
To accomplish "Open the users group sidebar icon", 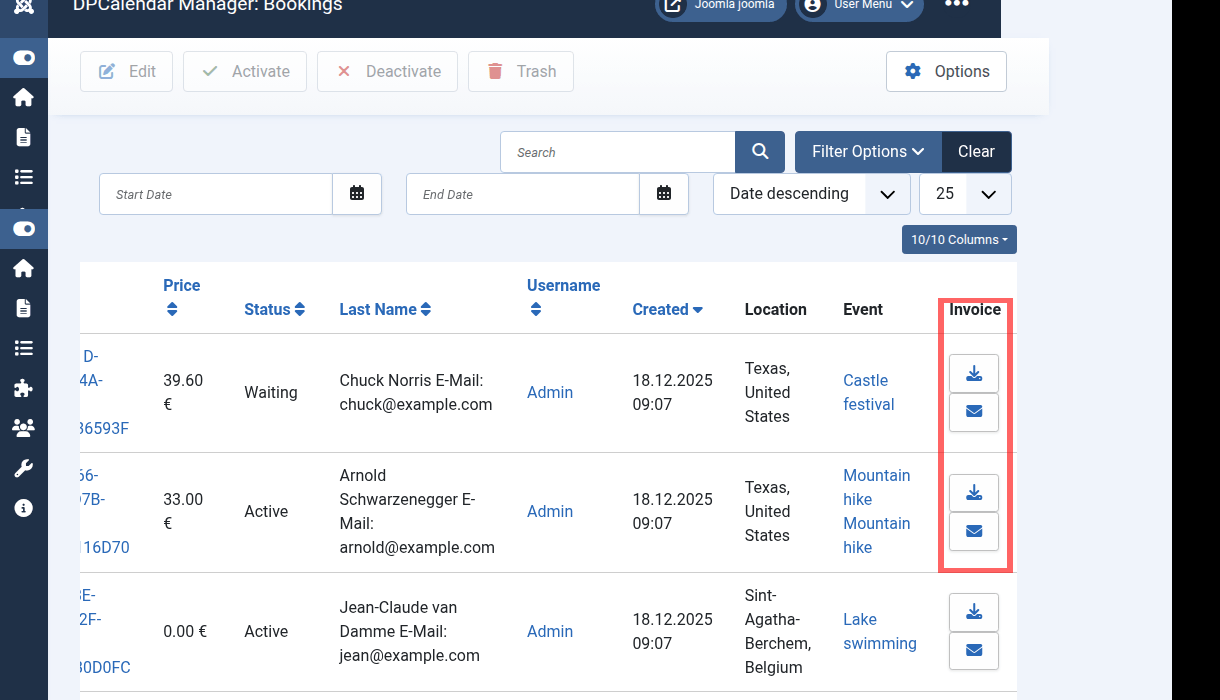I will [x=23, y=428].
